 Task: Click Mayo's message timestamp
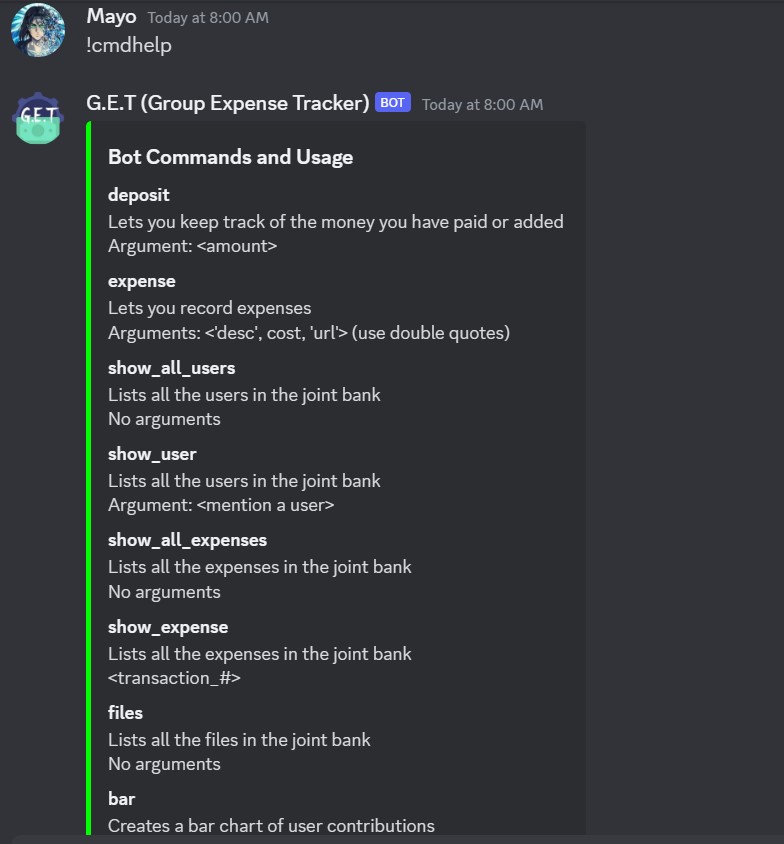pos(208,18)
